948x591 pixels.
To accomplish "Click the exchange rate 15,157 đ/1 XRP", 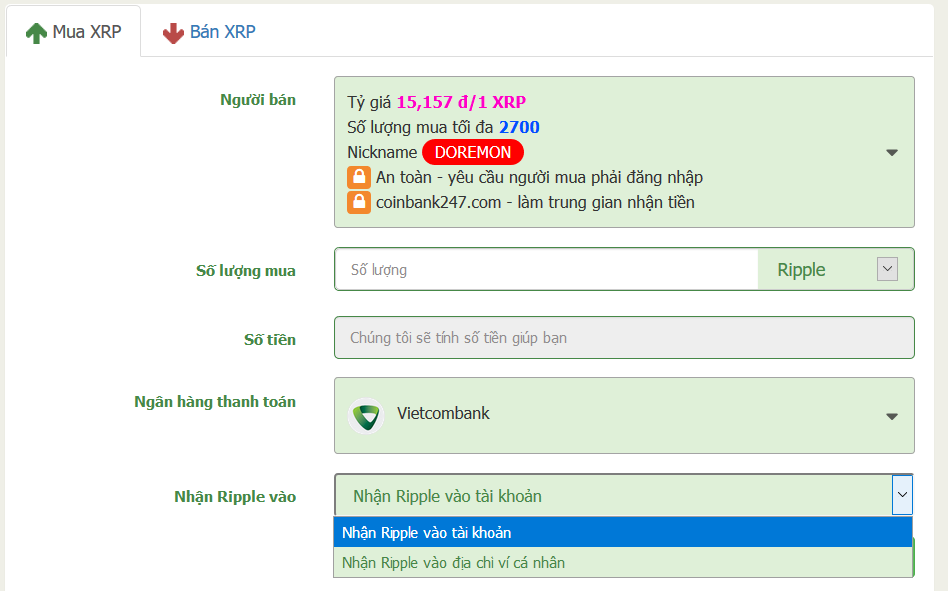I will 461,102.
